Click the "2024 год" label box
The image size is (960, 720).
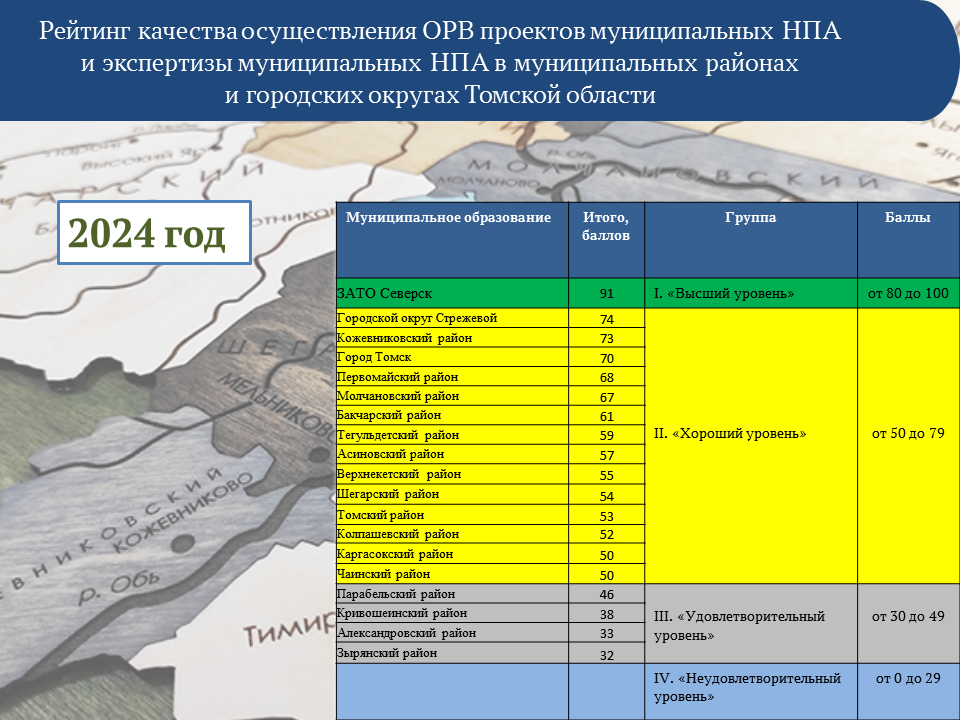point(154,233)
